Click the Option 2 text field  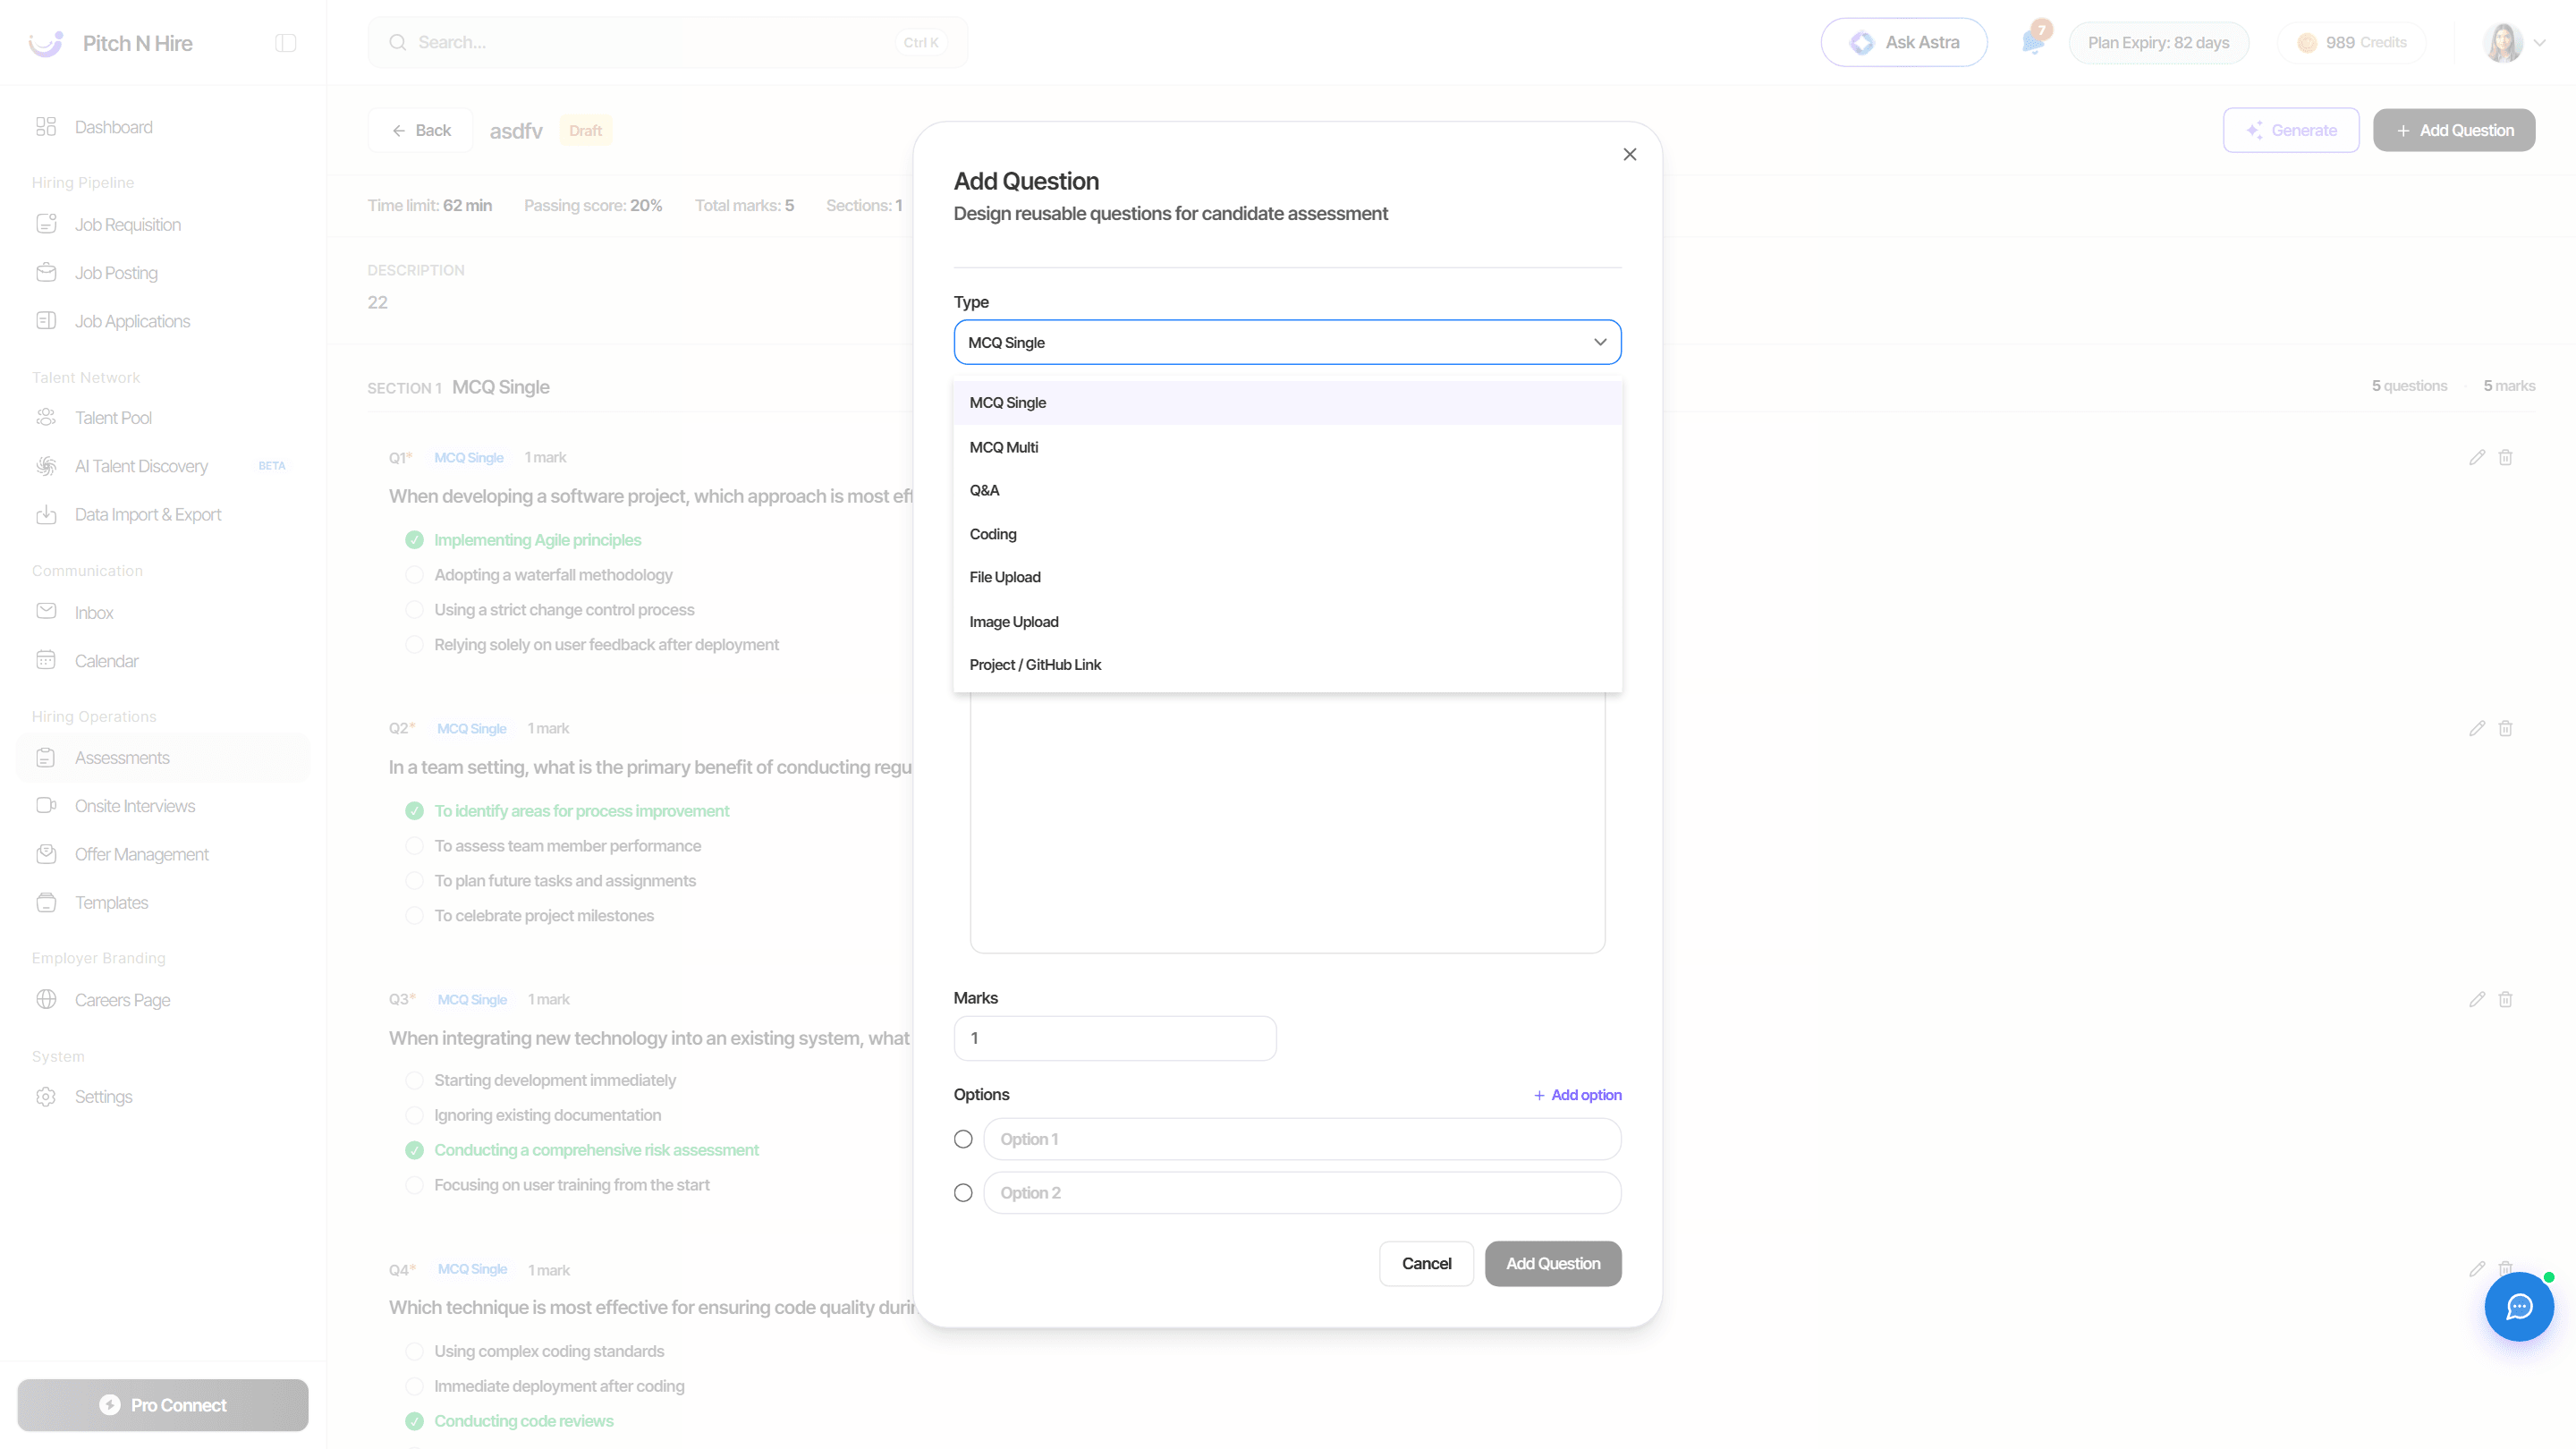[1302, 1193]
